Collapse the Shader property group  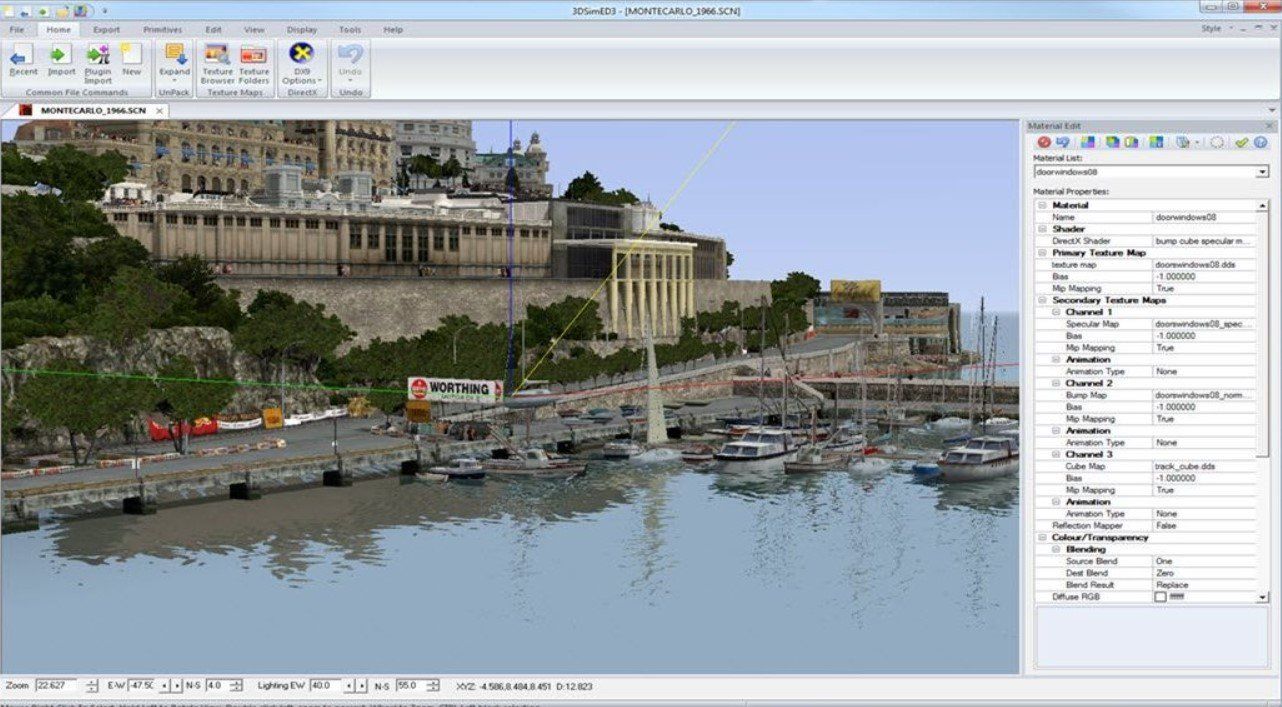[x=1041, y=229]
